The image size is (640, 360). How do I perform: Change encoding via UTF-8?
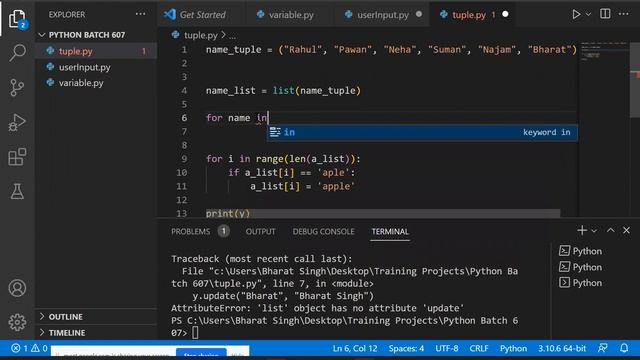click(x=447, y=349)
